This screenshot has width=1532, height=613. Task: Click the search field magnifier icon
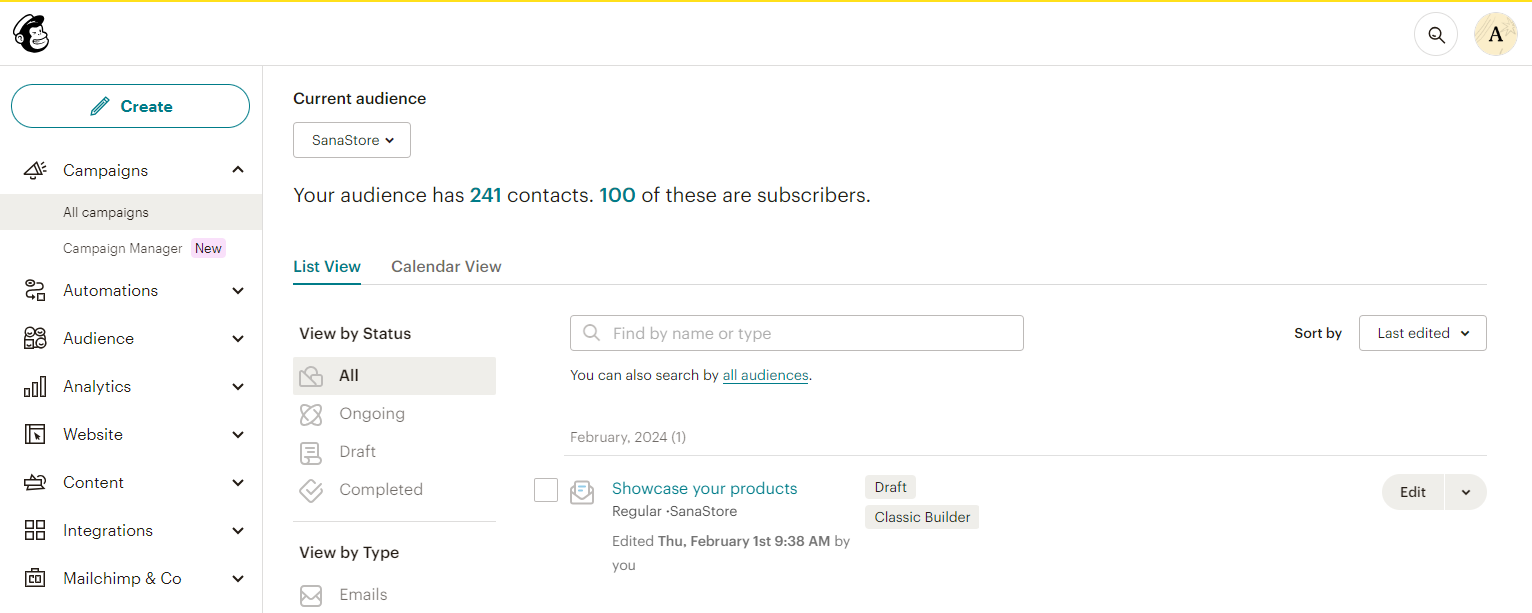coord(591,333)
